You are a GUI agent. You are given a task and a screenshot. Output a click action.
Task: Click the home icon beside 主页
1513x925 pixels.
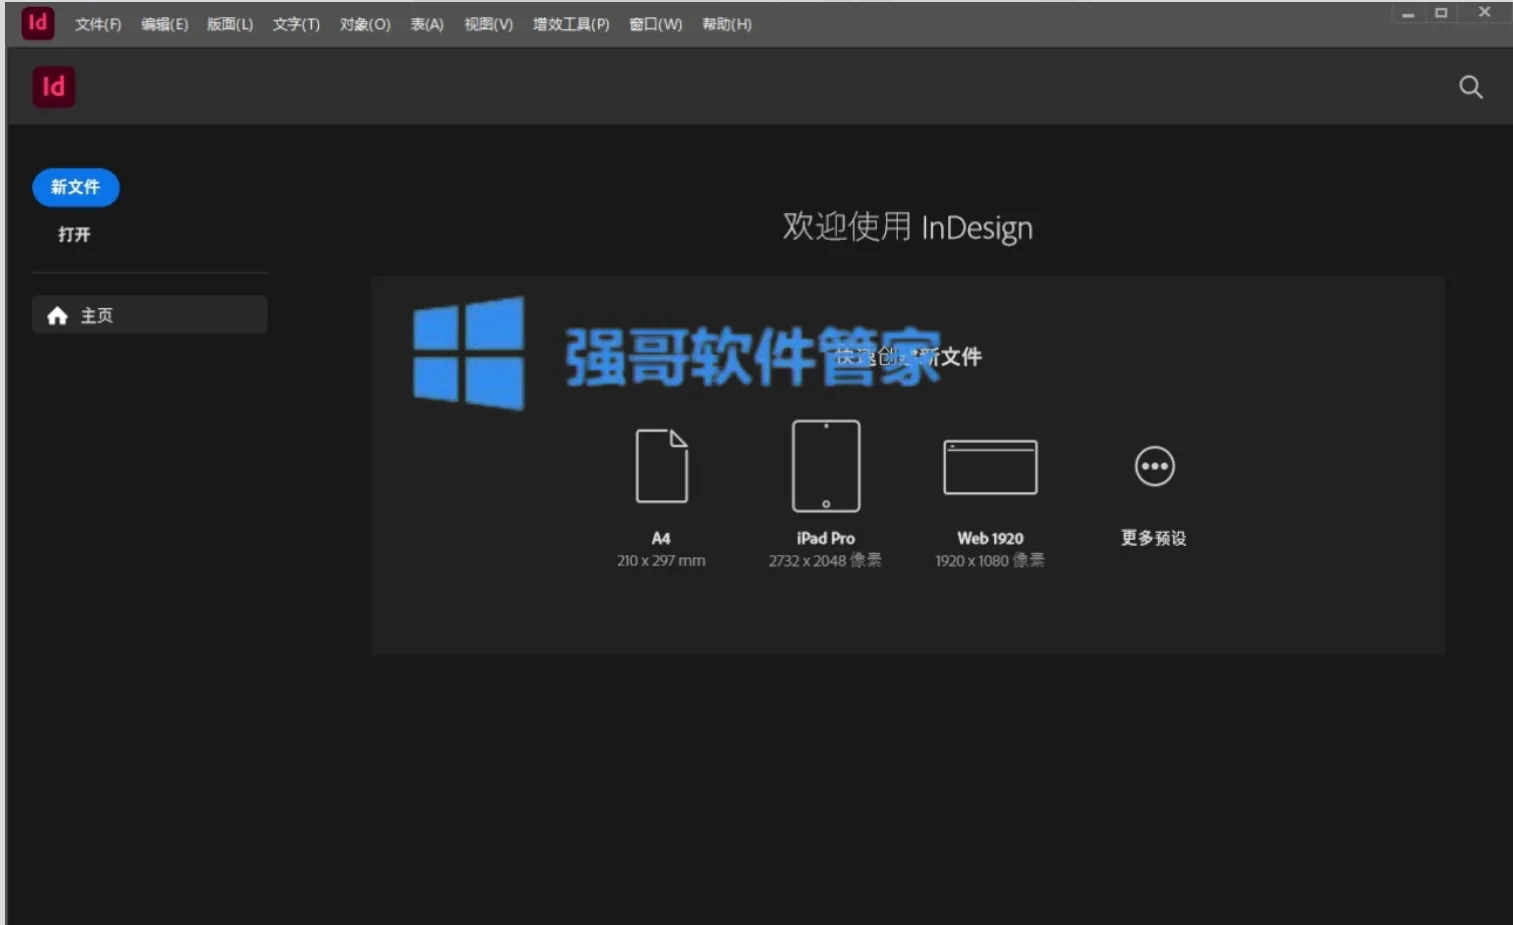click(57, 316)
